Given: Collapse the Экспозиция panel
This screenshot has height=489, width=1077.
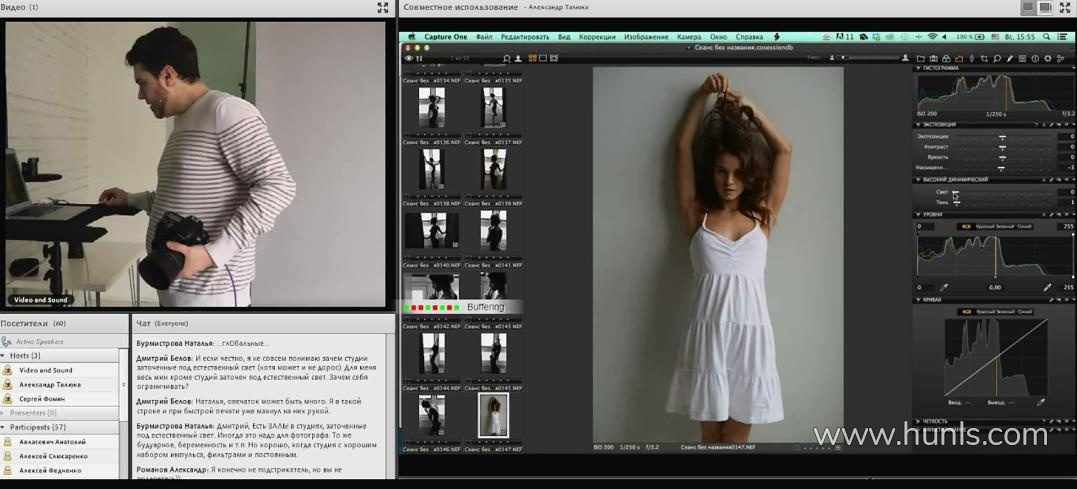Looking at the screenshot, I should [x=918, y=125].
